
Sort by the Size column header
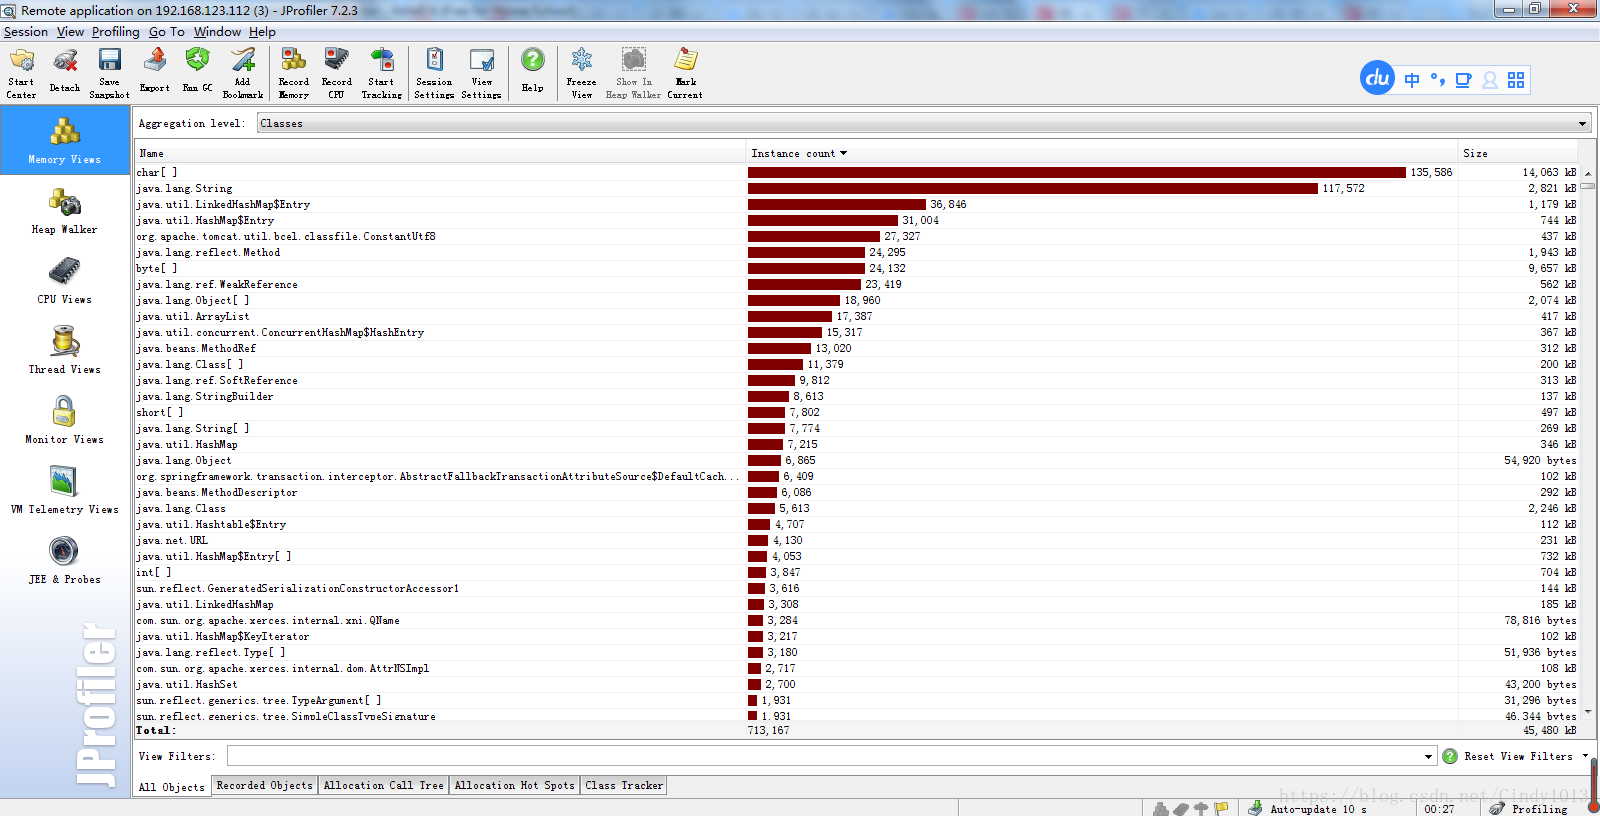(x=1518, y=153)
